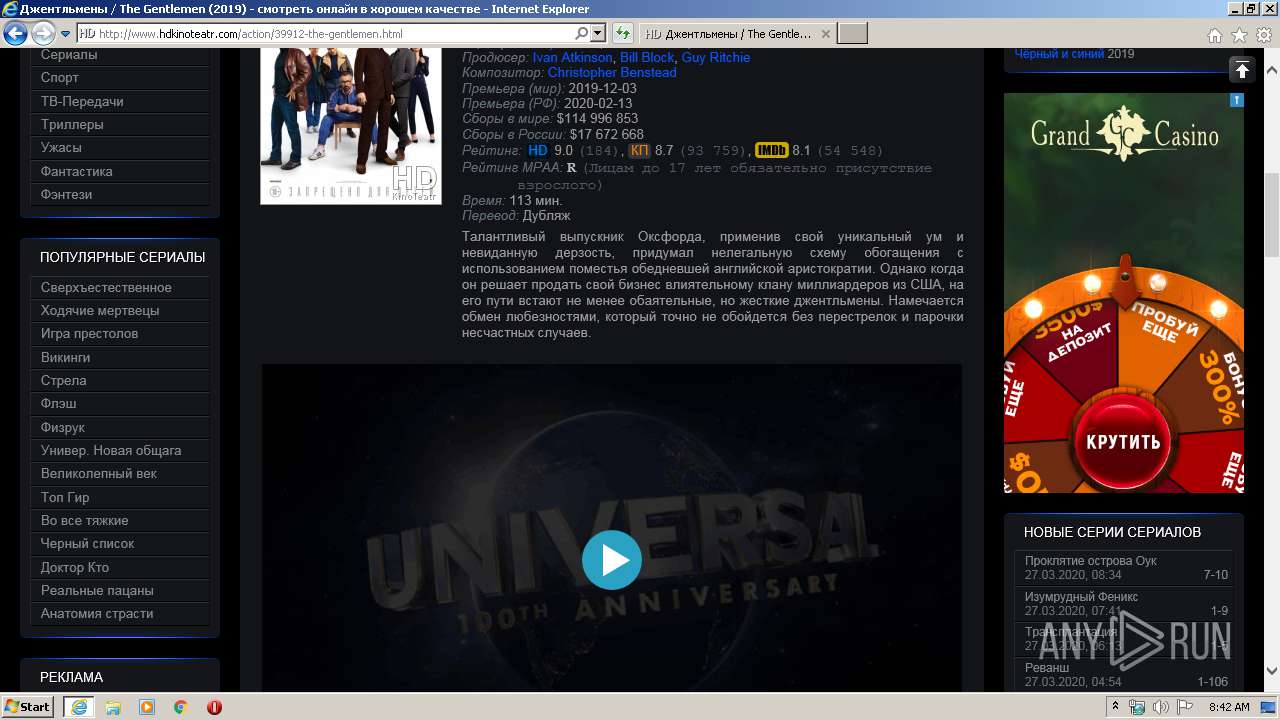
Task: Go forward with the browser Forward arrow
Action: (x=43, y=33)
